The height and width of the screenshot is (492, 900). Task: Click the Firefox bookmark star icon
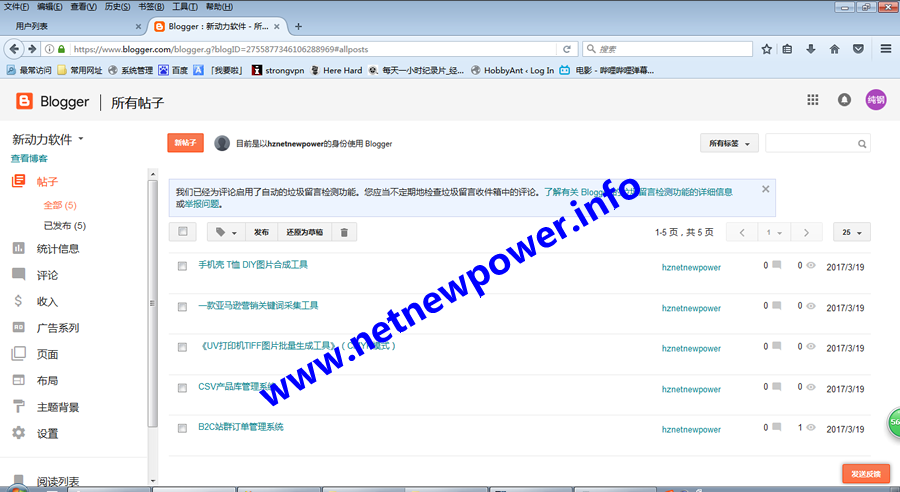[x=766, y=48]
